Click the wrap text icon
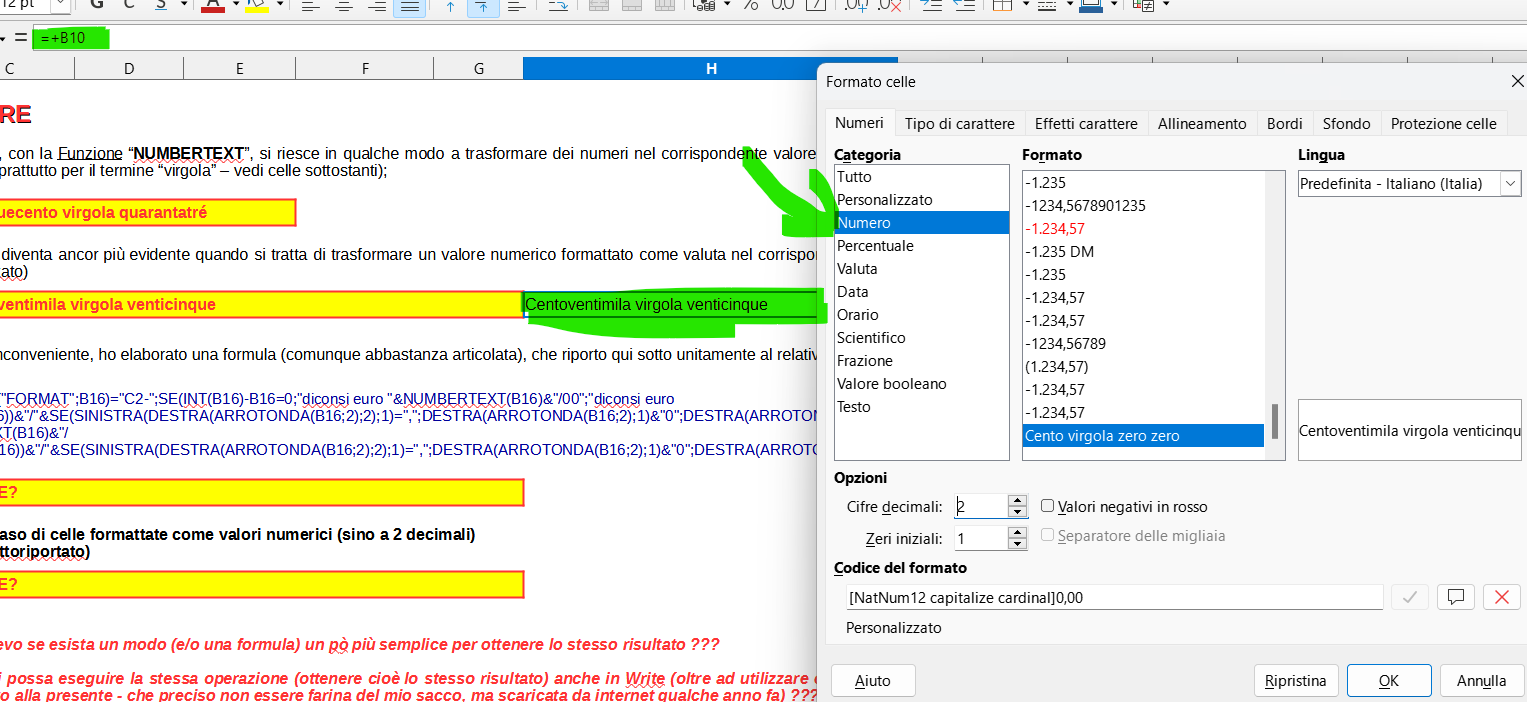 tap(558, 6)
